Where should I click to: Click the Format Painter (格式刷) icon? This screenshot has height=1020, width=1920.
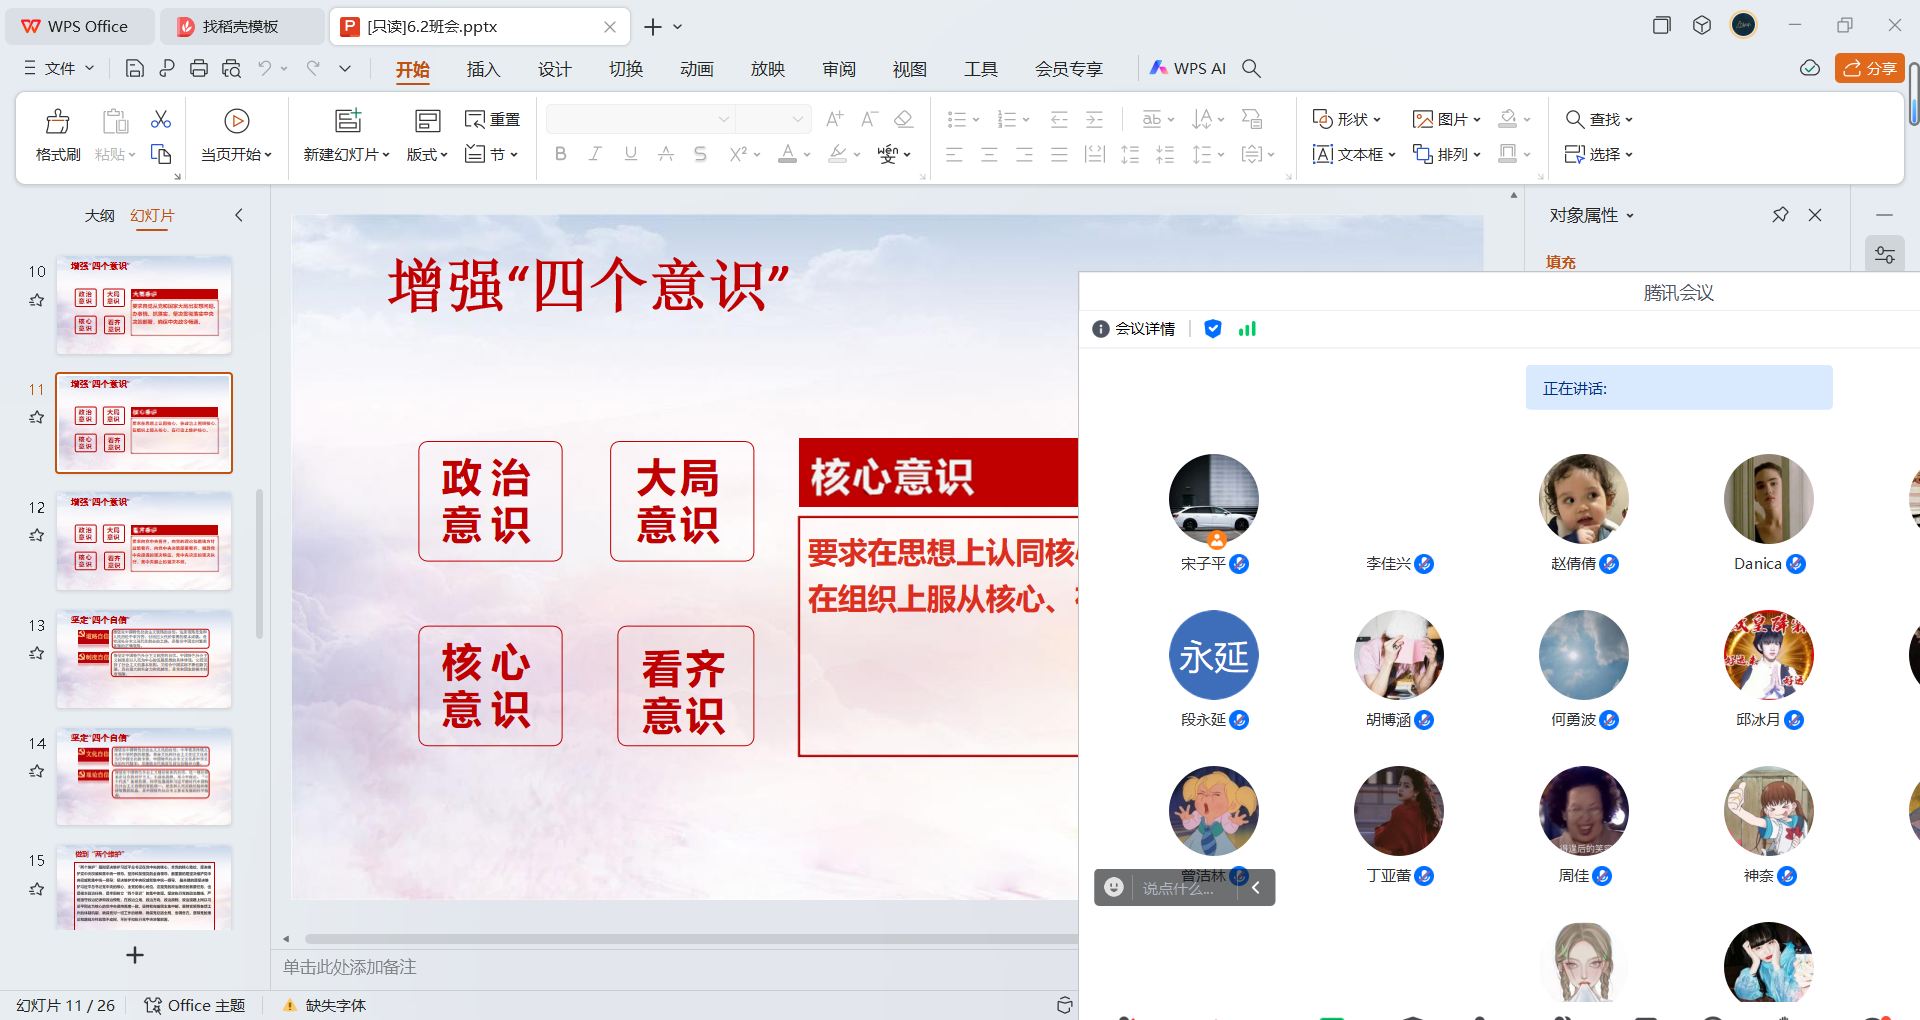[x=58, y=122]
